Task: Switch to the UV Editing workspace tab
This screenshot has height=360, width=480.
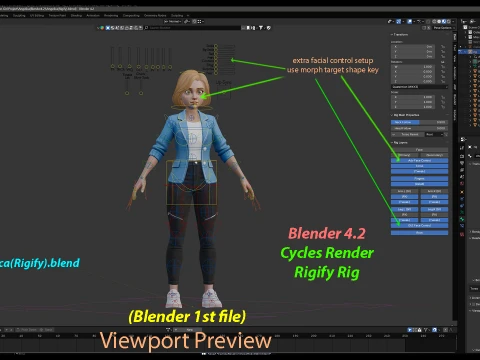Action: pos(37,15)
